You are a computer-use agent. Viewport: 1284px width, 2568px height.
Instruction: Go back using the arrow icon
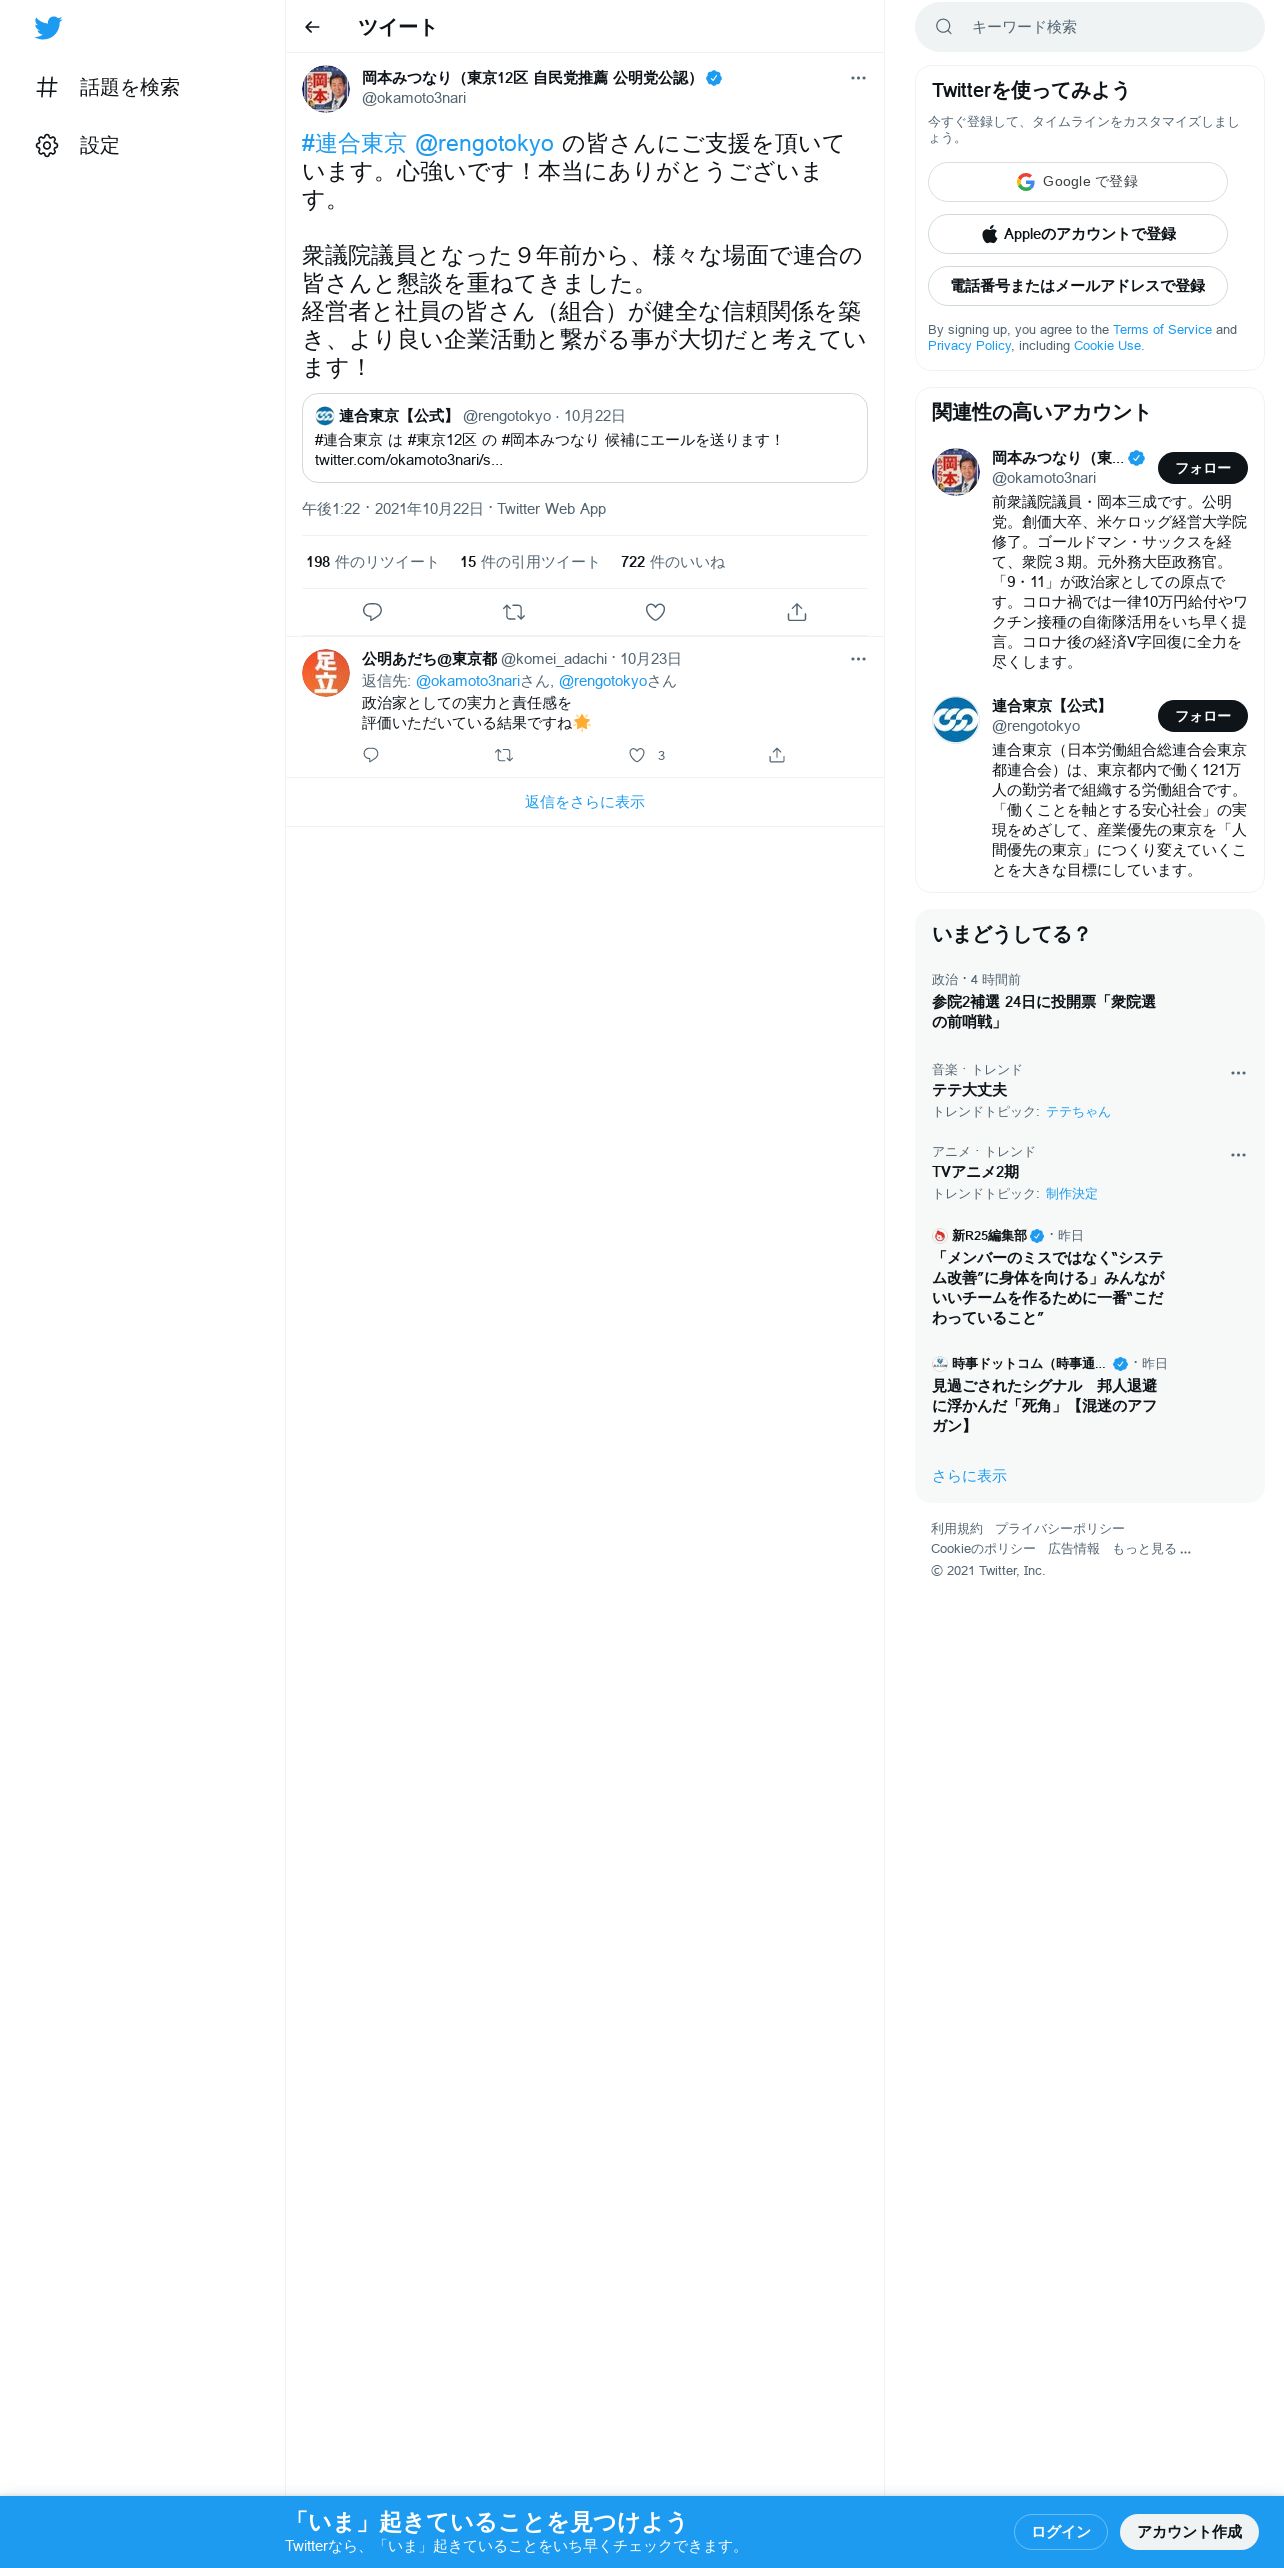[312, 27]
